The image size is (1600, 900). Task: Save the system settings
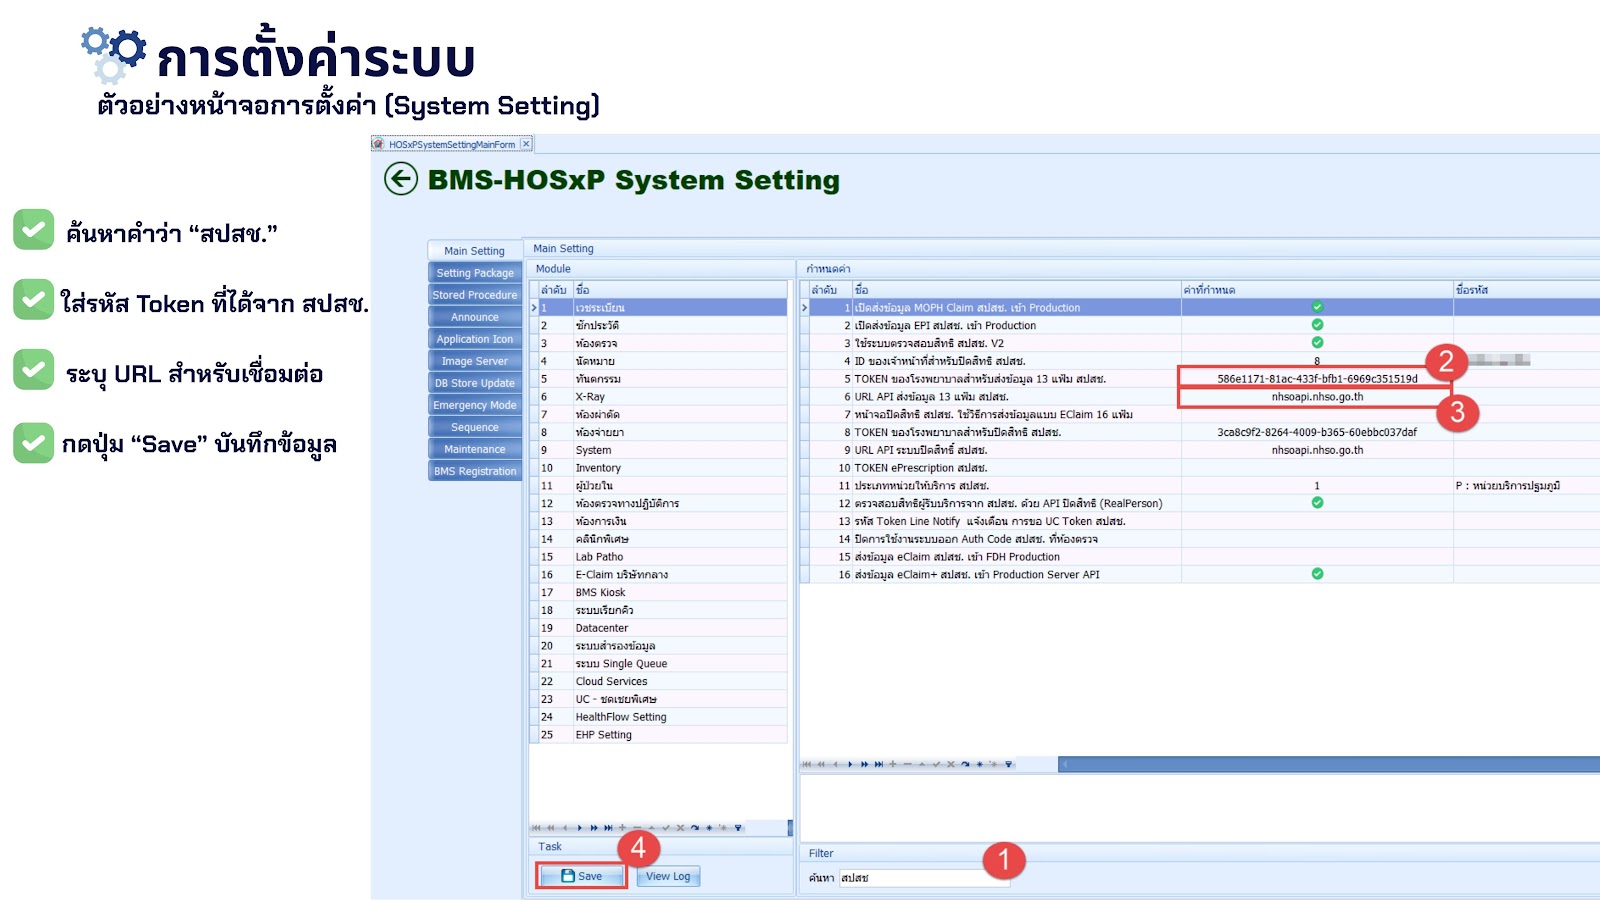581,876
